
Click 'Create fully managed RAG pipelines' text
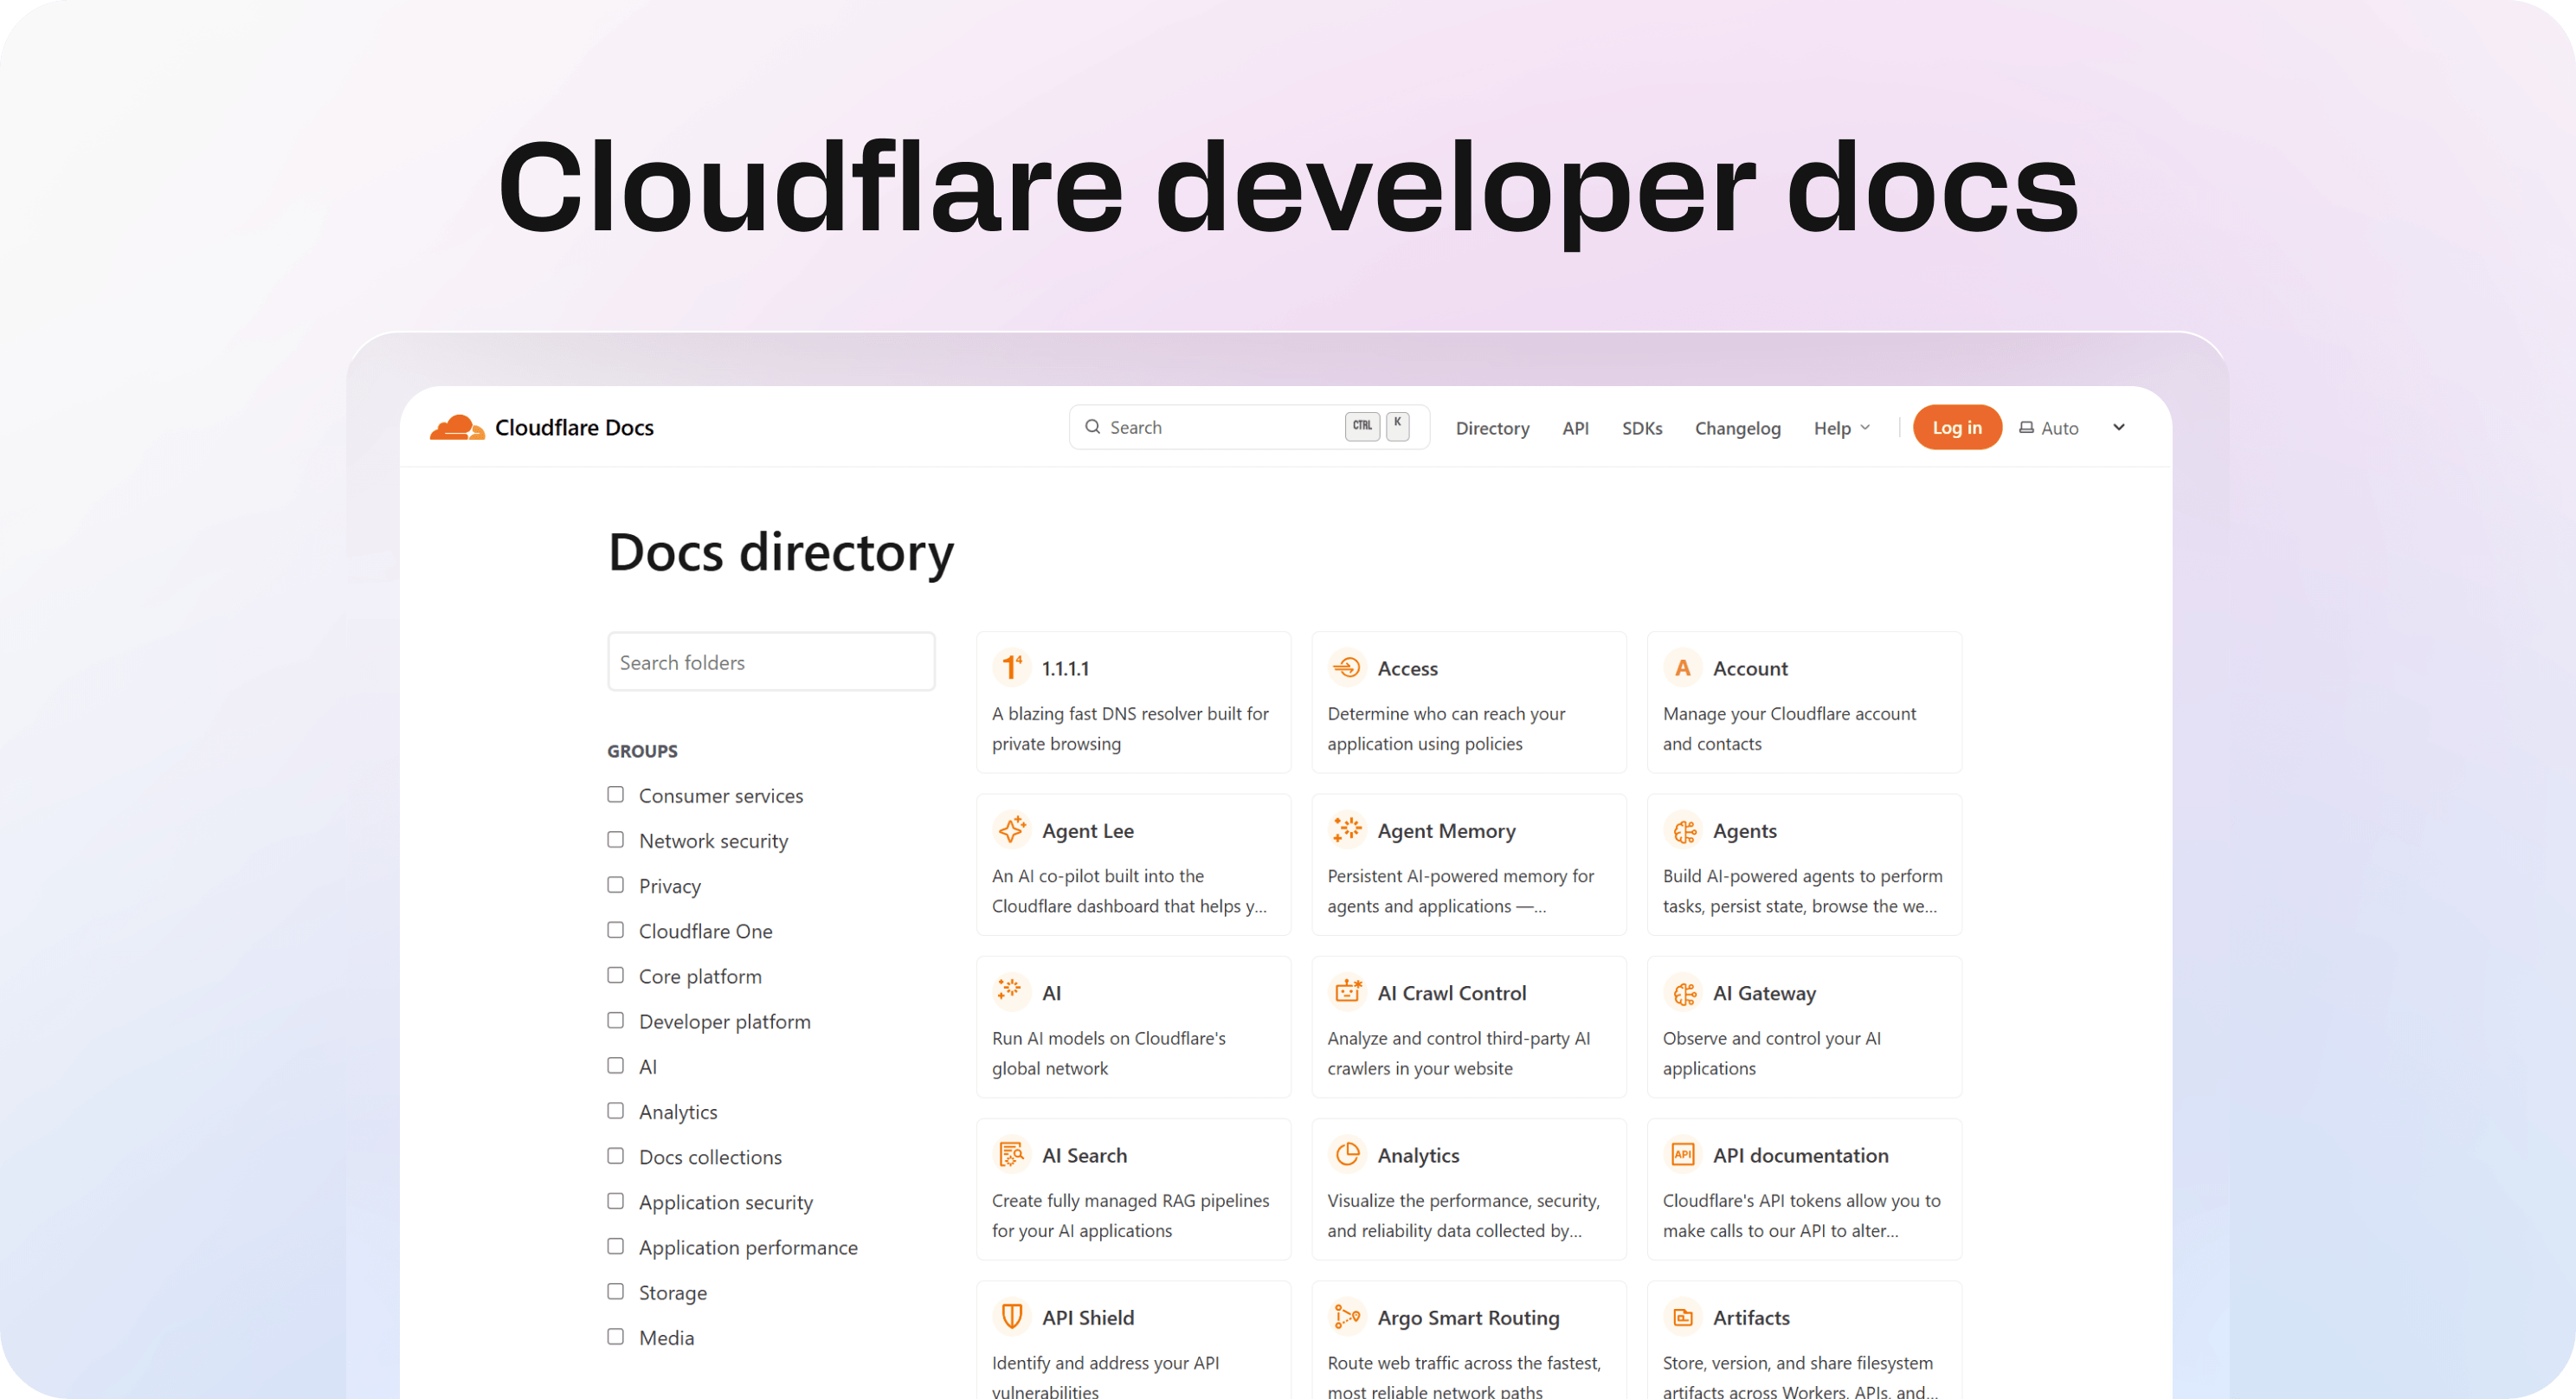[1130, 1215]
